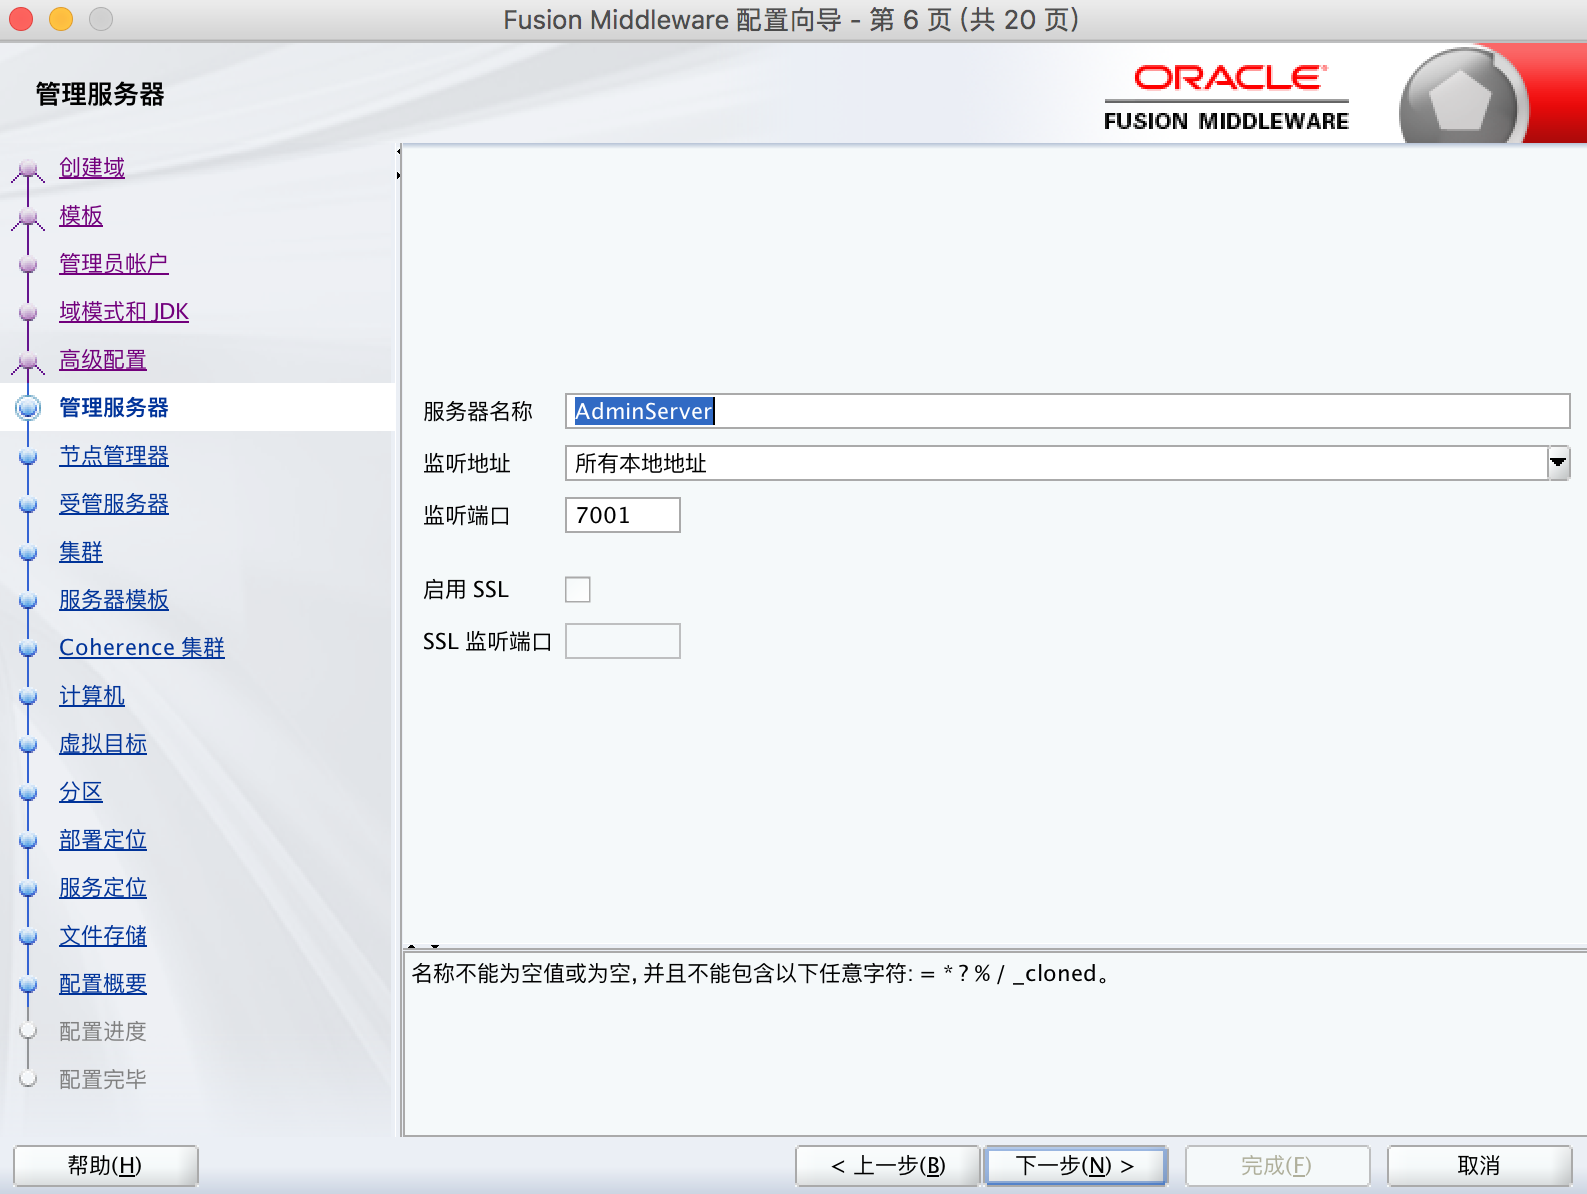Click the step bullet icon beside 计算机
Image resolution: width=1587 pixels, height=1194 pixels.
tap(28, 697)
